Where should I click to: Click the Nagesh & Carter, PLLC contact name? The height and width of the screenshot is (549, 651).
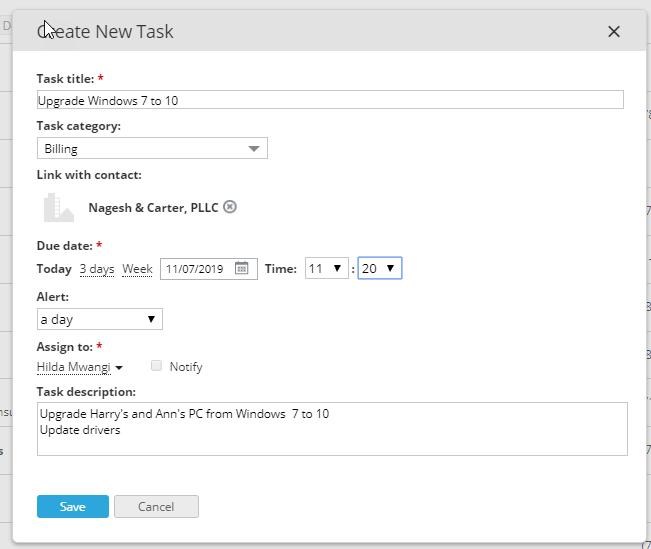coord(153,207)
